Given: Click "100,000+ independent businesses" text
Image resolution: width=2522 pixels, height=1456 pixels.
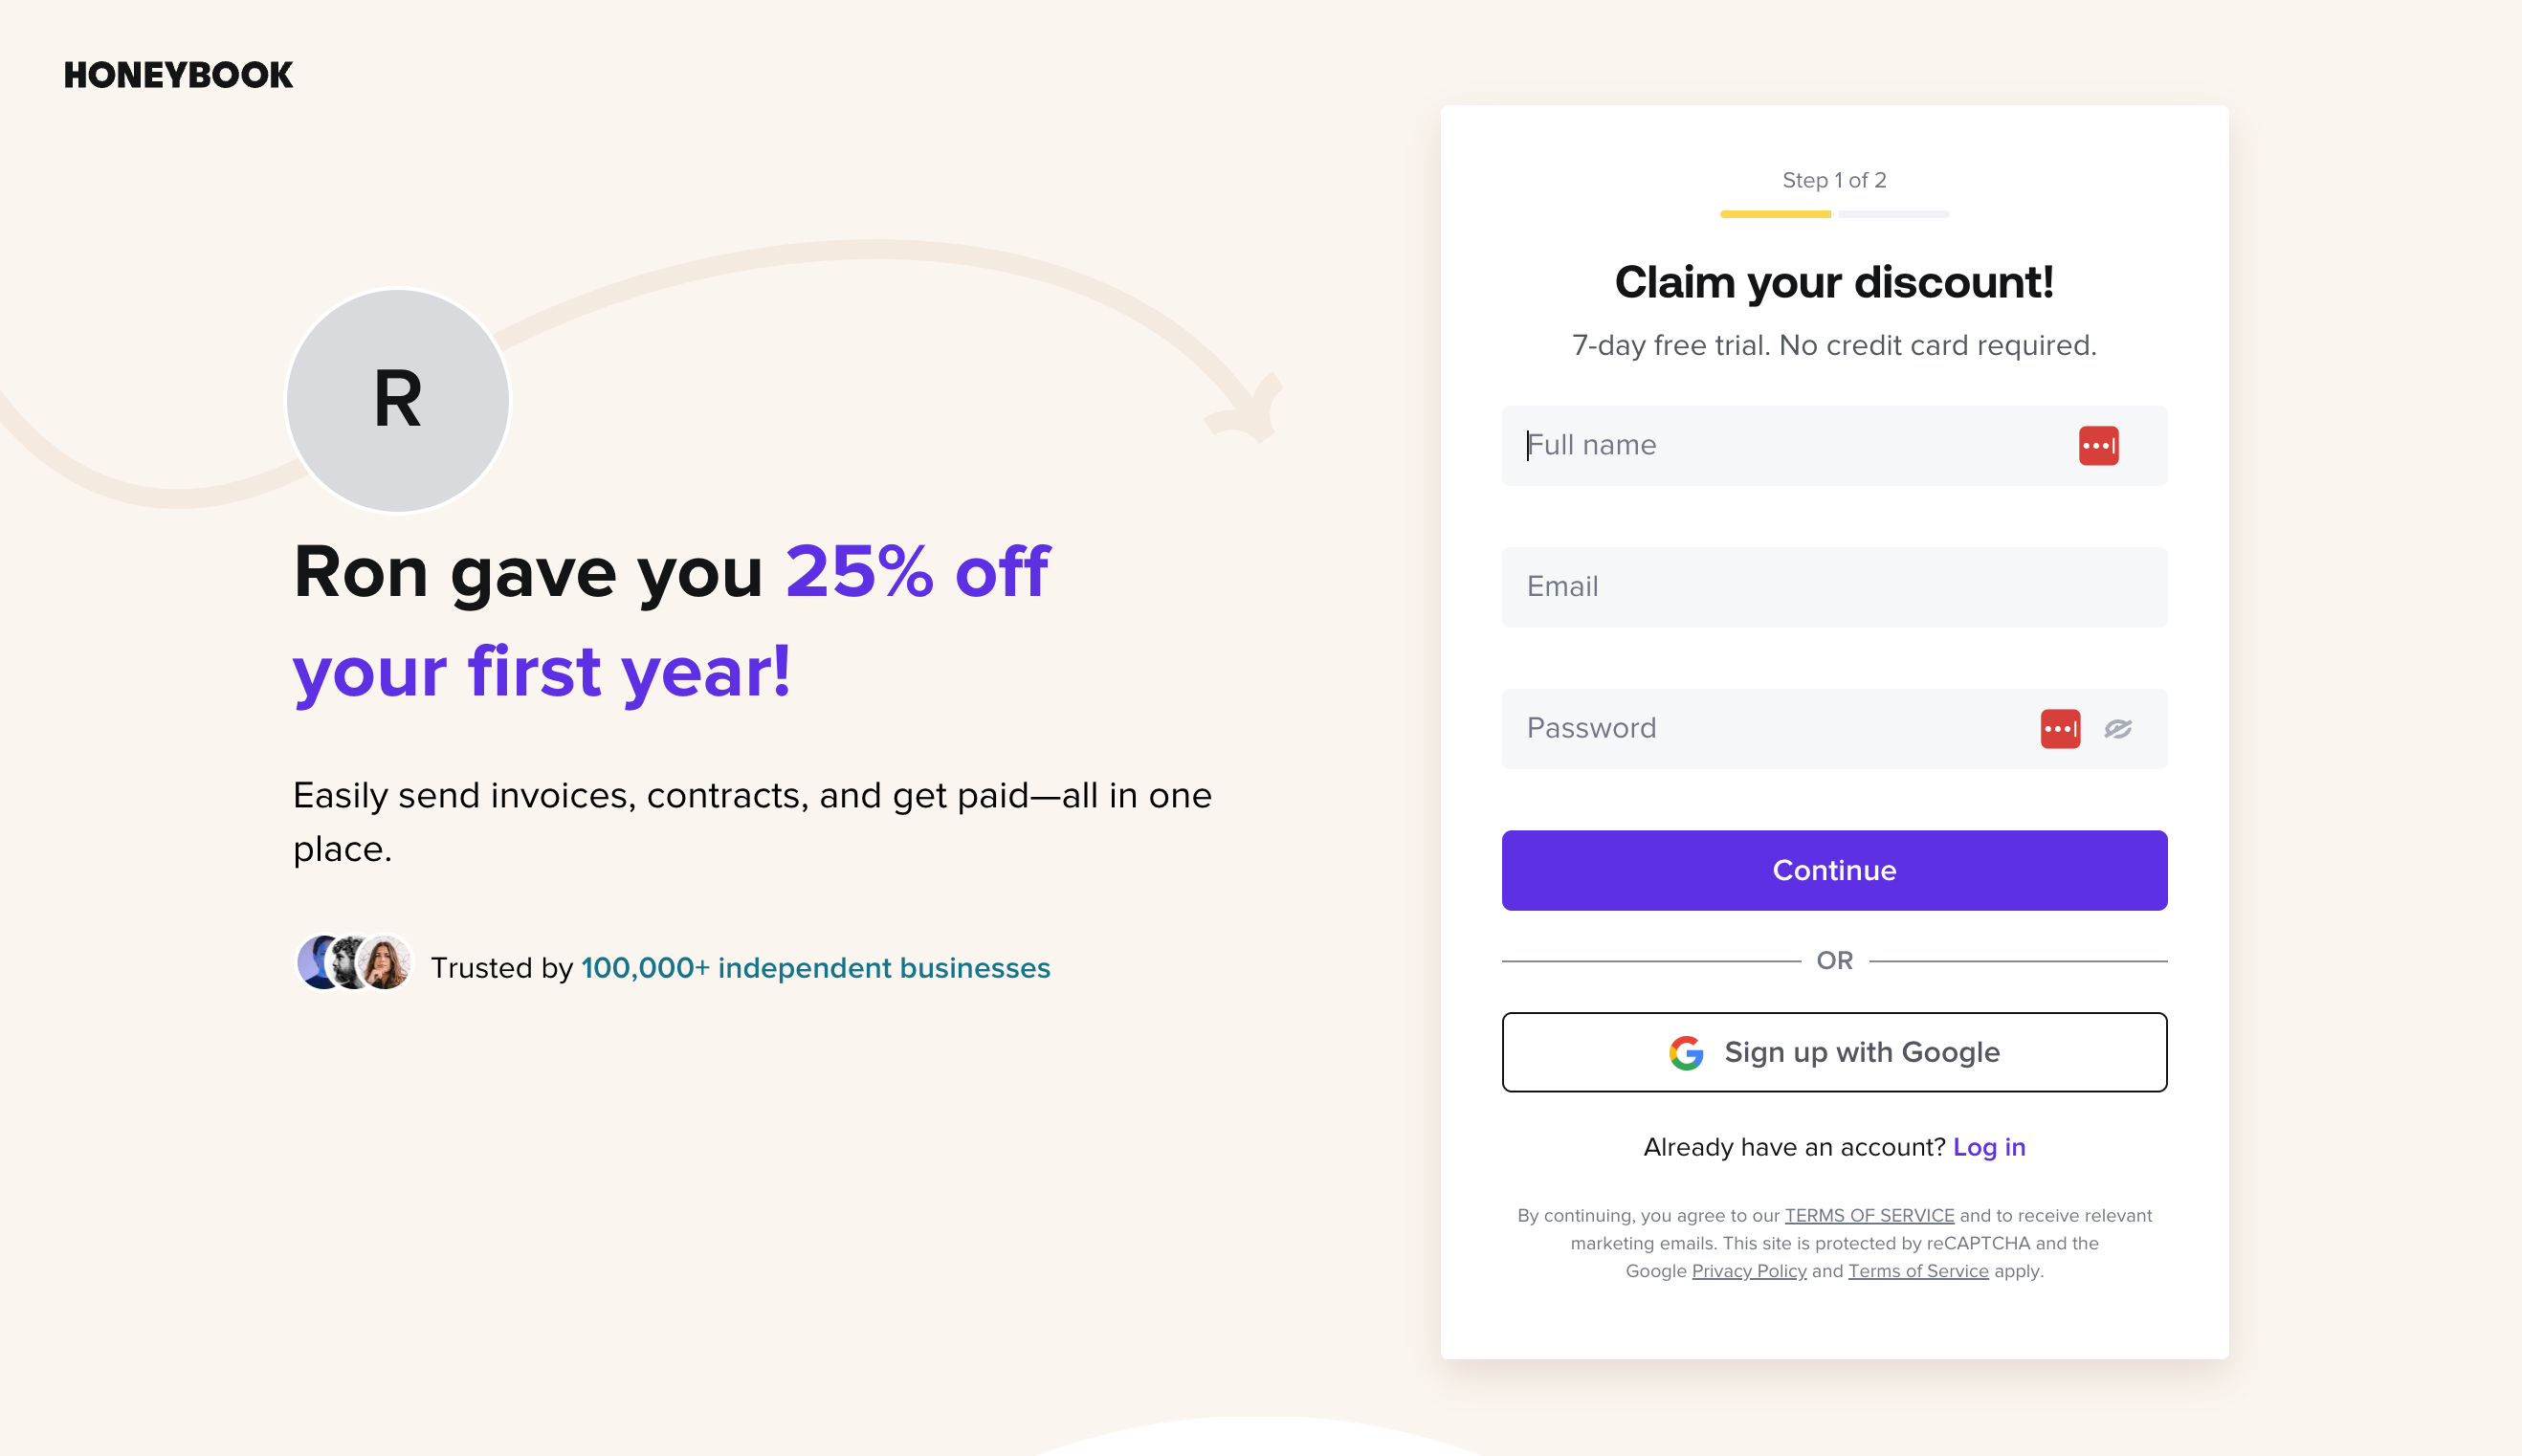Looking at the screenshot, I should coord(815,968).
